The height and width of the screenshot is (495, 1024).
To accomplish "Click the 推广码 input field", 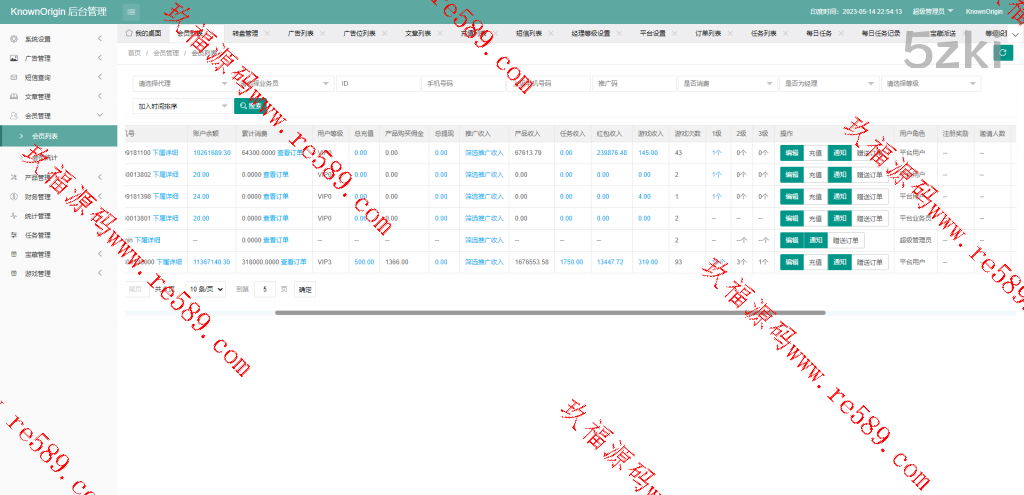I will [634, 83].
